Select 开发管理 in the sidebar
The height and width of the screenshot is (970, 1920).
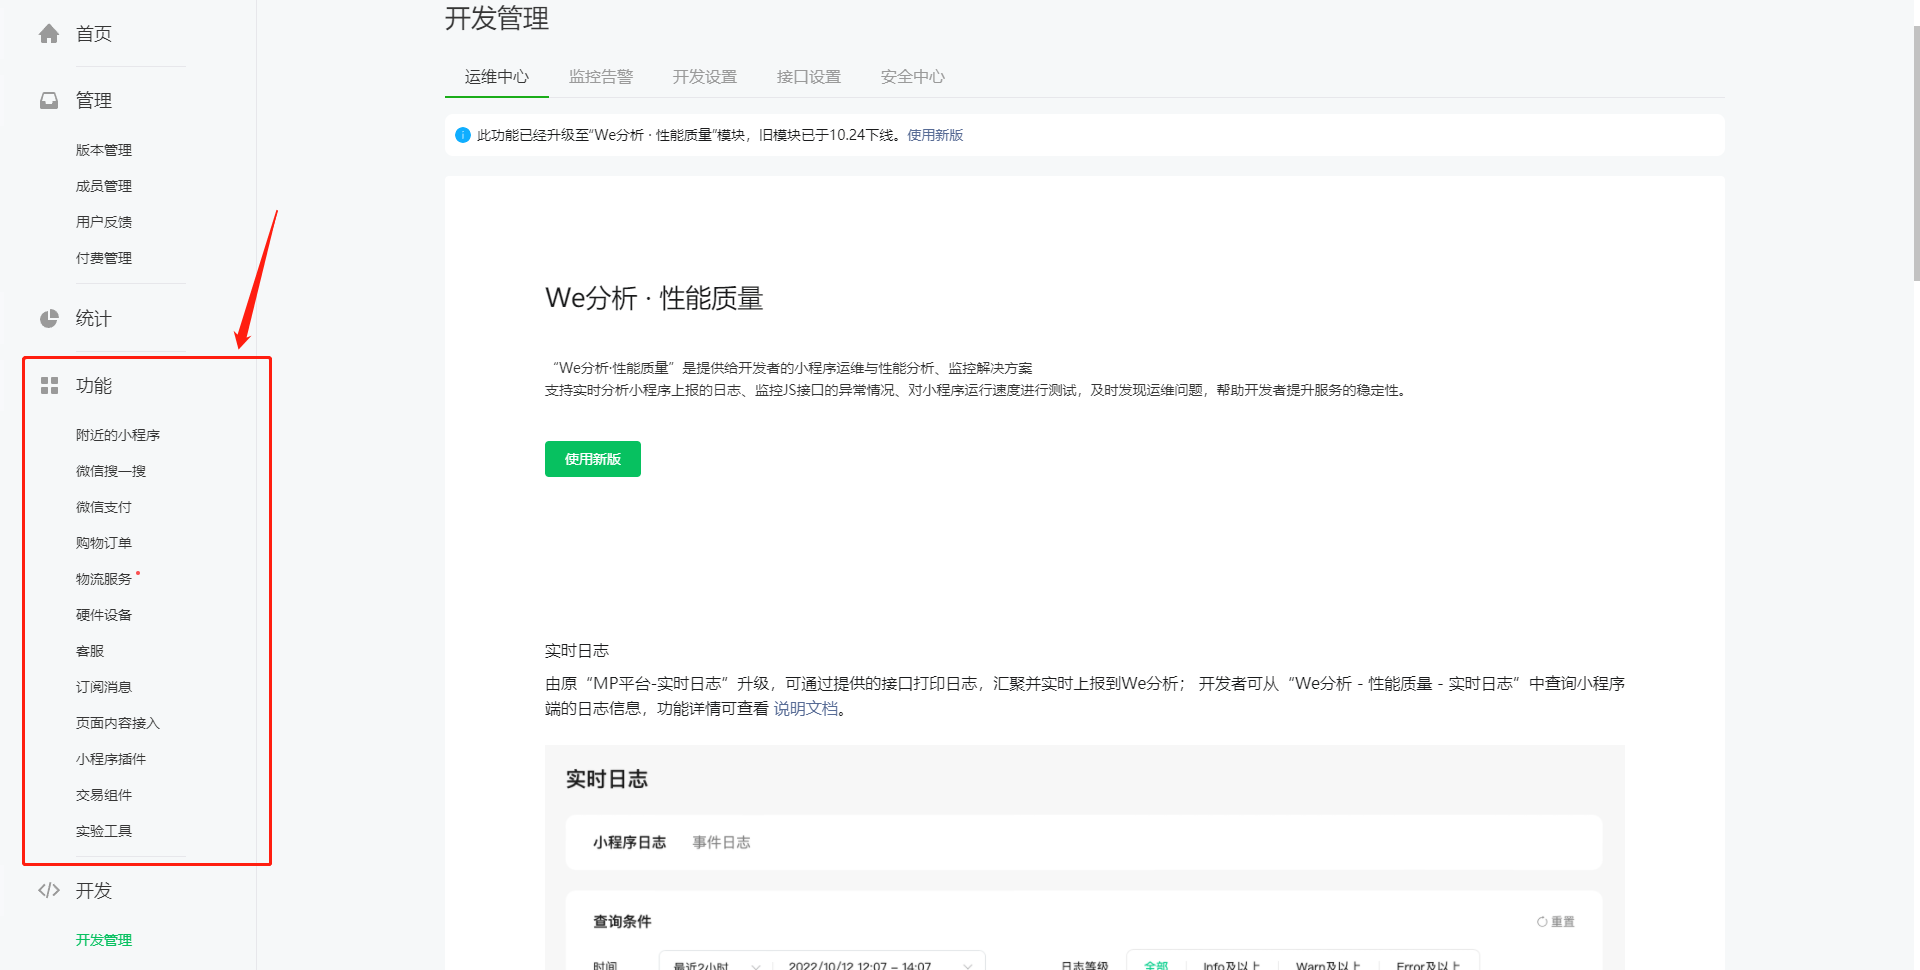tap(104, 940)
